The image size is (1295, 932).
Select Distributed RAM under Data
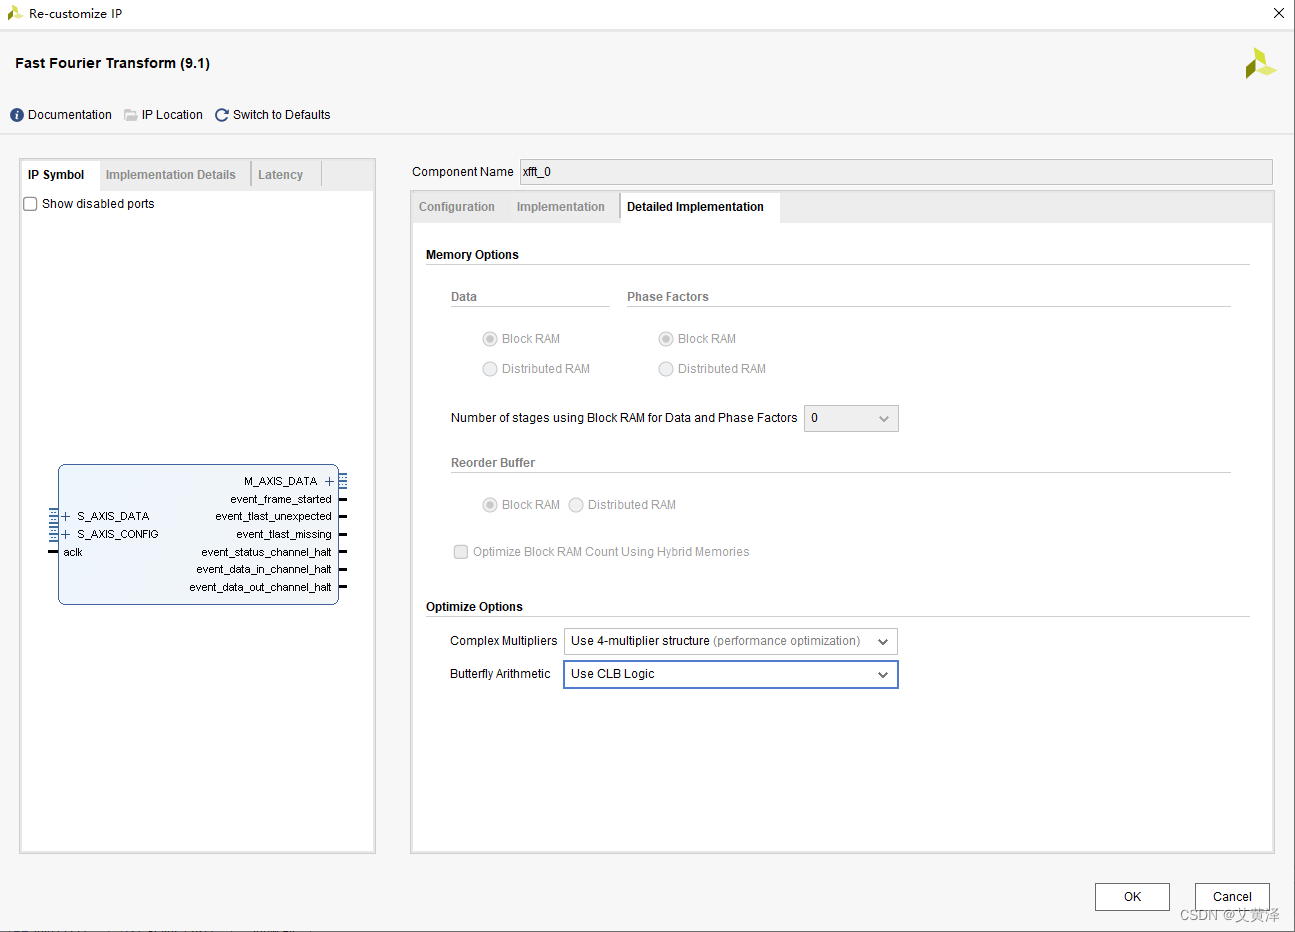[x=490, y=369]
